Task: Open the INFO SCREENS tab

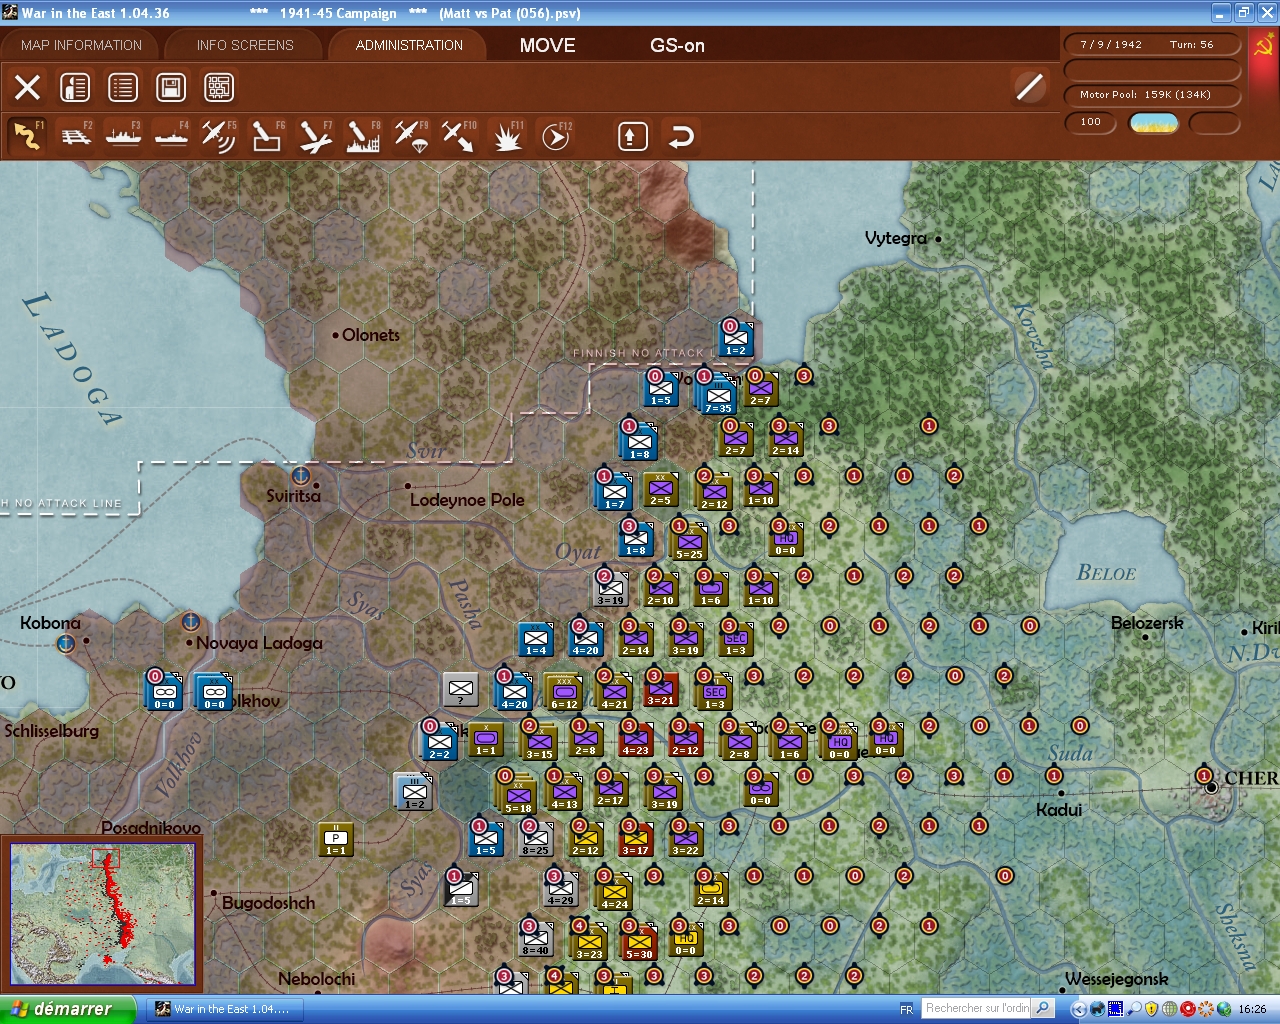Action: point(245,45)
